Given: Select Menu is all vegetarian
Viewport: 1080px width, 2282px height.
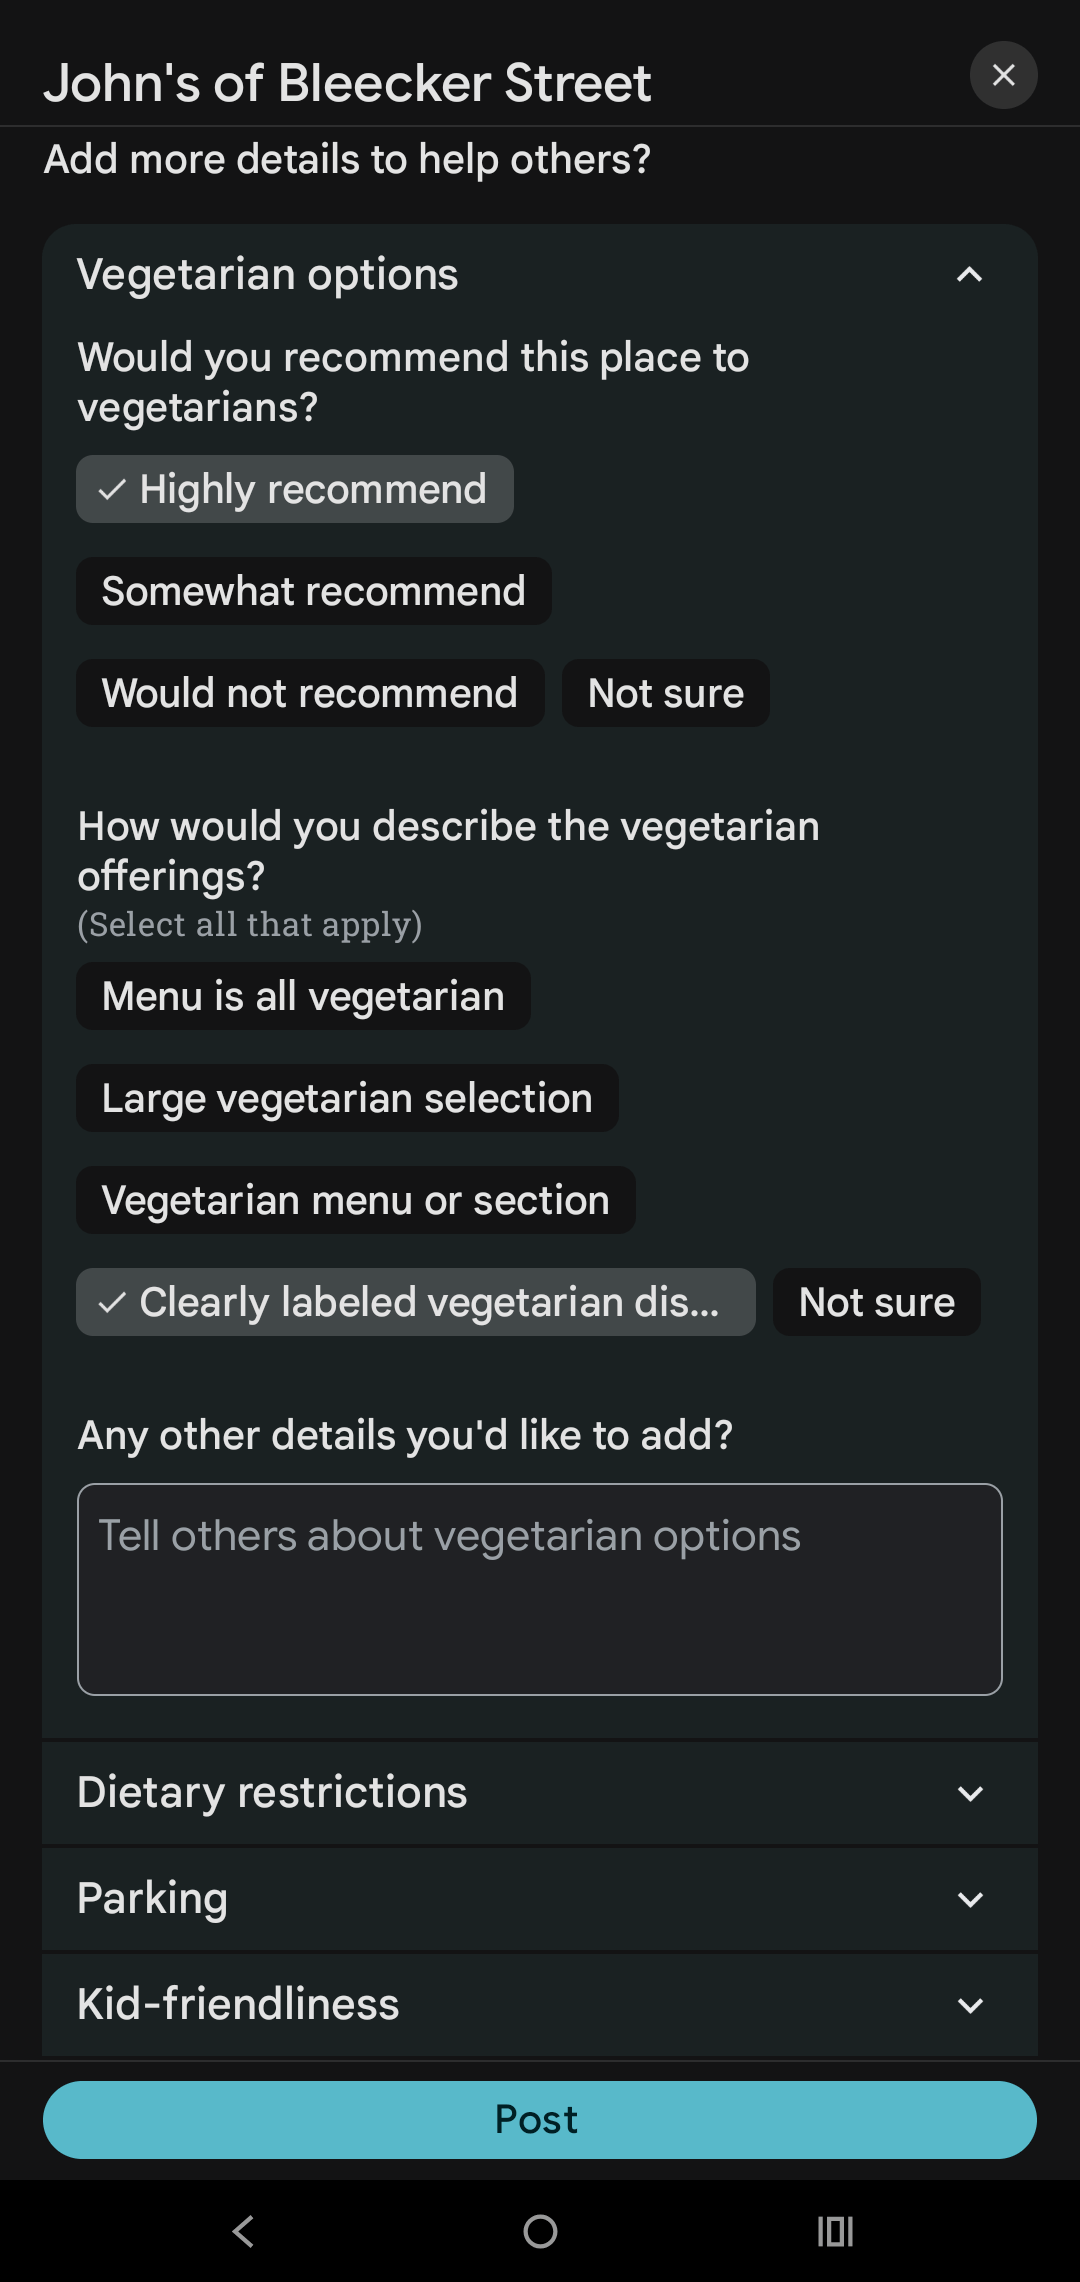Looking at the screenshot, I should click(303, 997).
